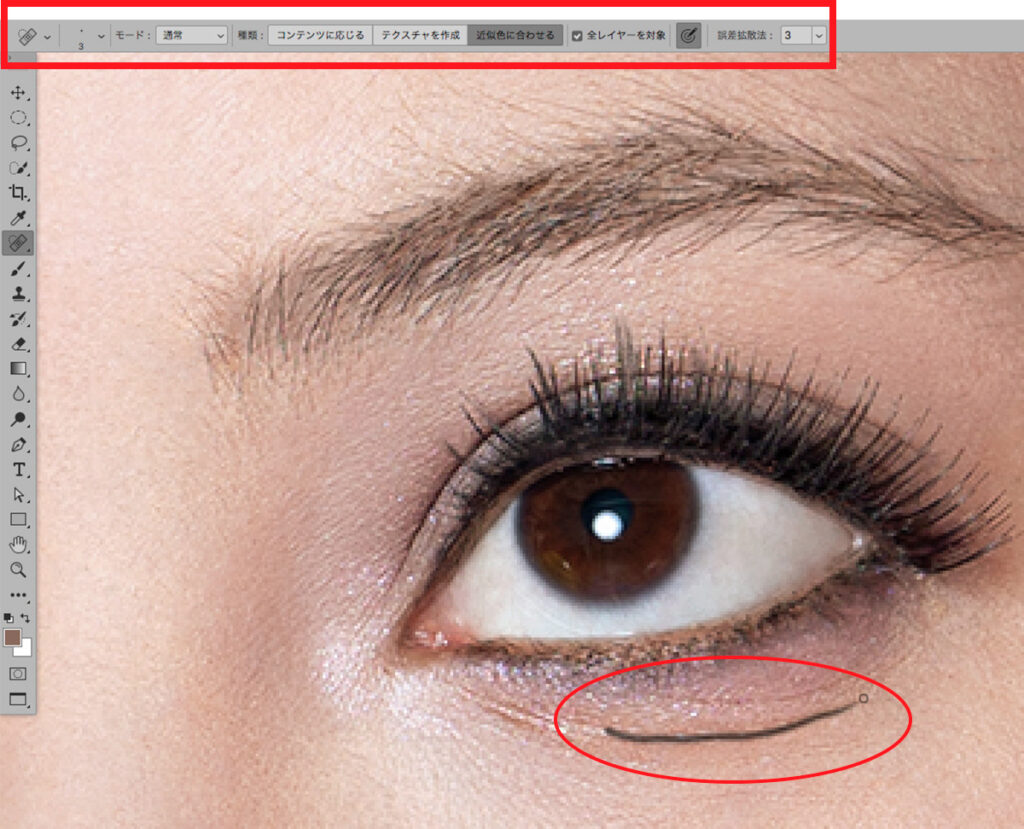The width and height of the screenshot is (1024, 829).
Task: Select the Lasso tool
Action: click(18, 143)
